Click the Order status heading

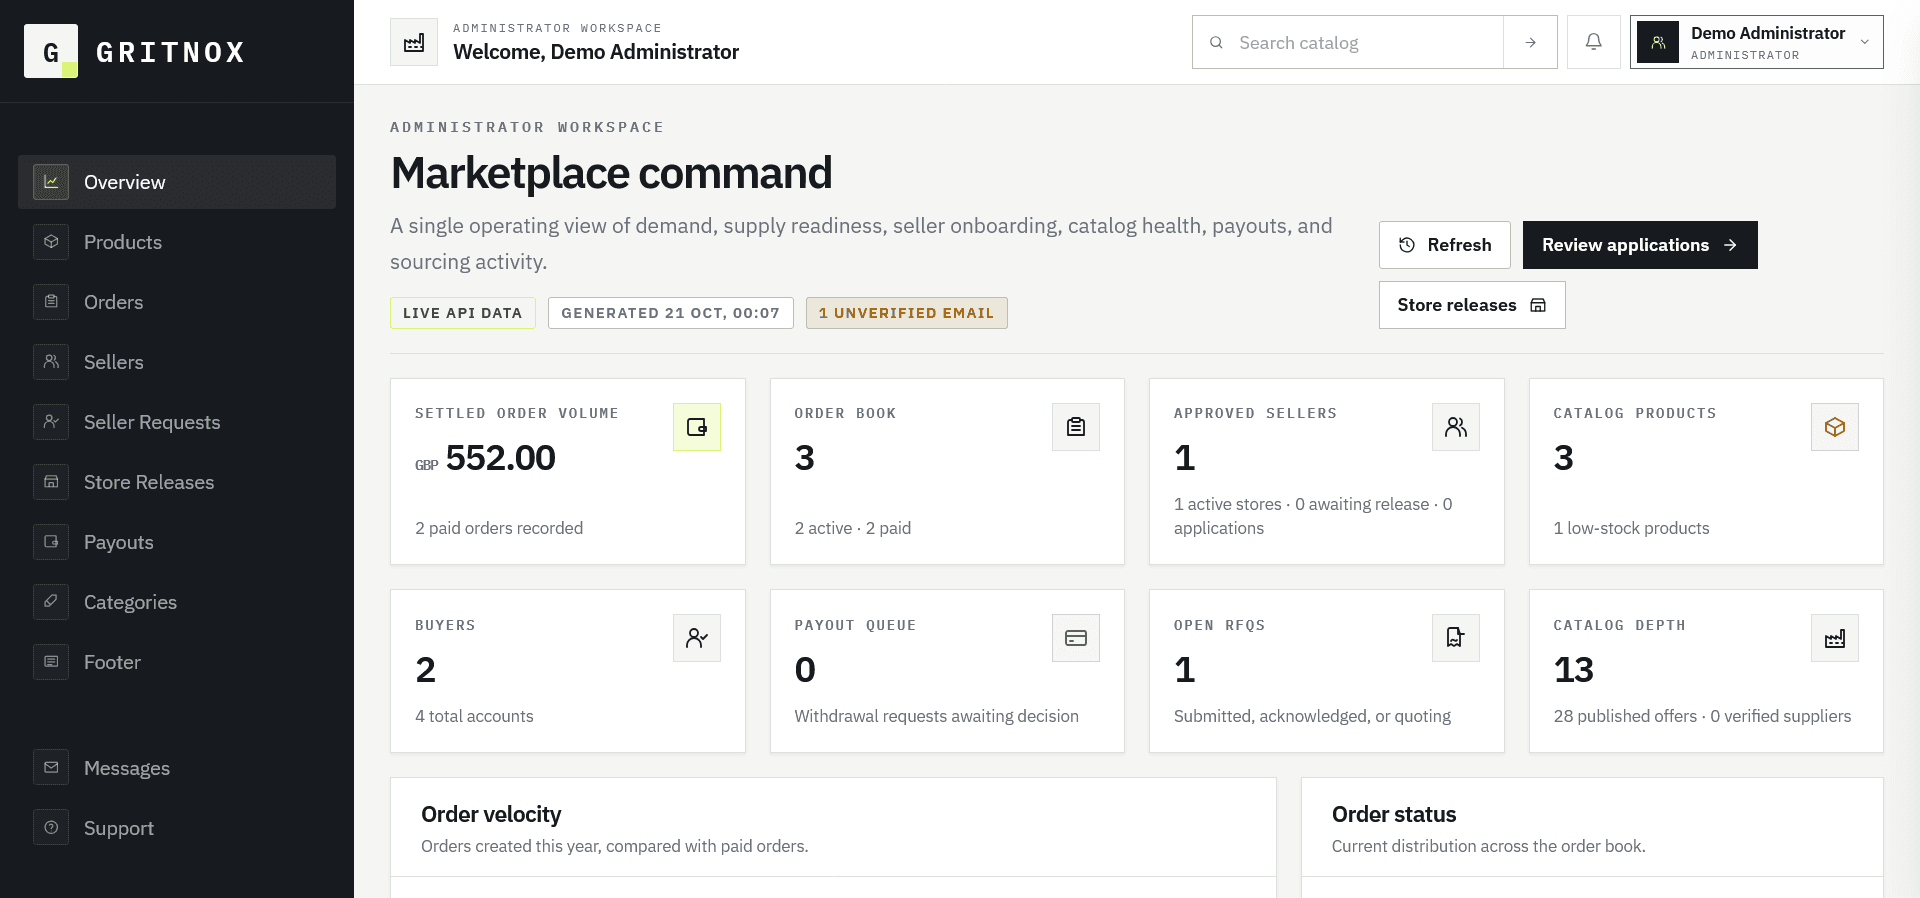tap(1394, 814)
